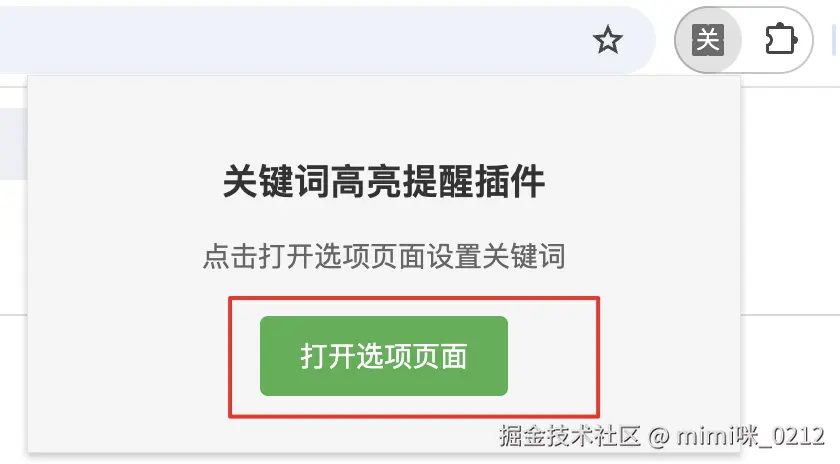This screenshot has height=464, width=840.
Task: Click the handle mimi咪_0212 in the watermark
Action: pyautogui.click(x=750, y=436)
